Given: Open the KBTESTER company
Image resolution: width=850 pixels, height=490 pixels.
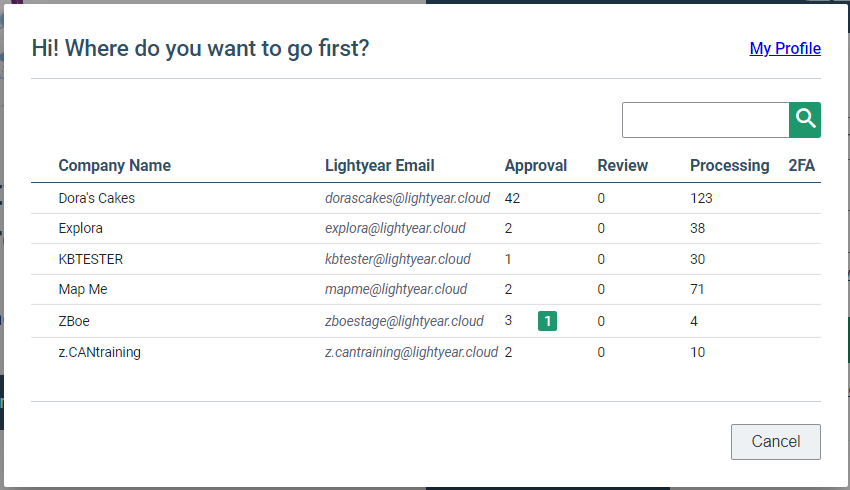Looking at the screenshot, I should pos(91,259).
